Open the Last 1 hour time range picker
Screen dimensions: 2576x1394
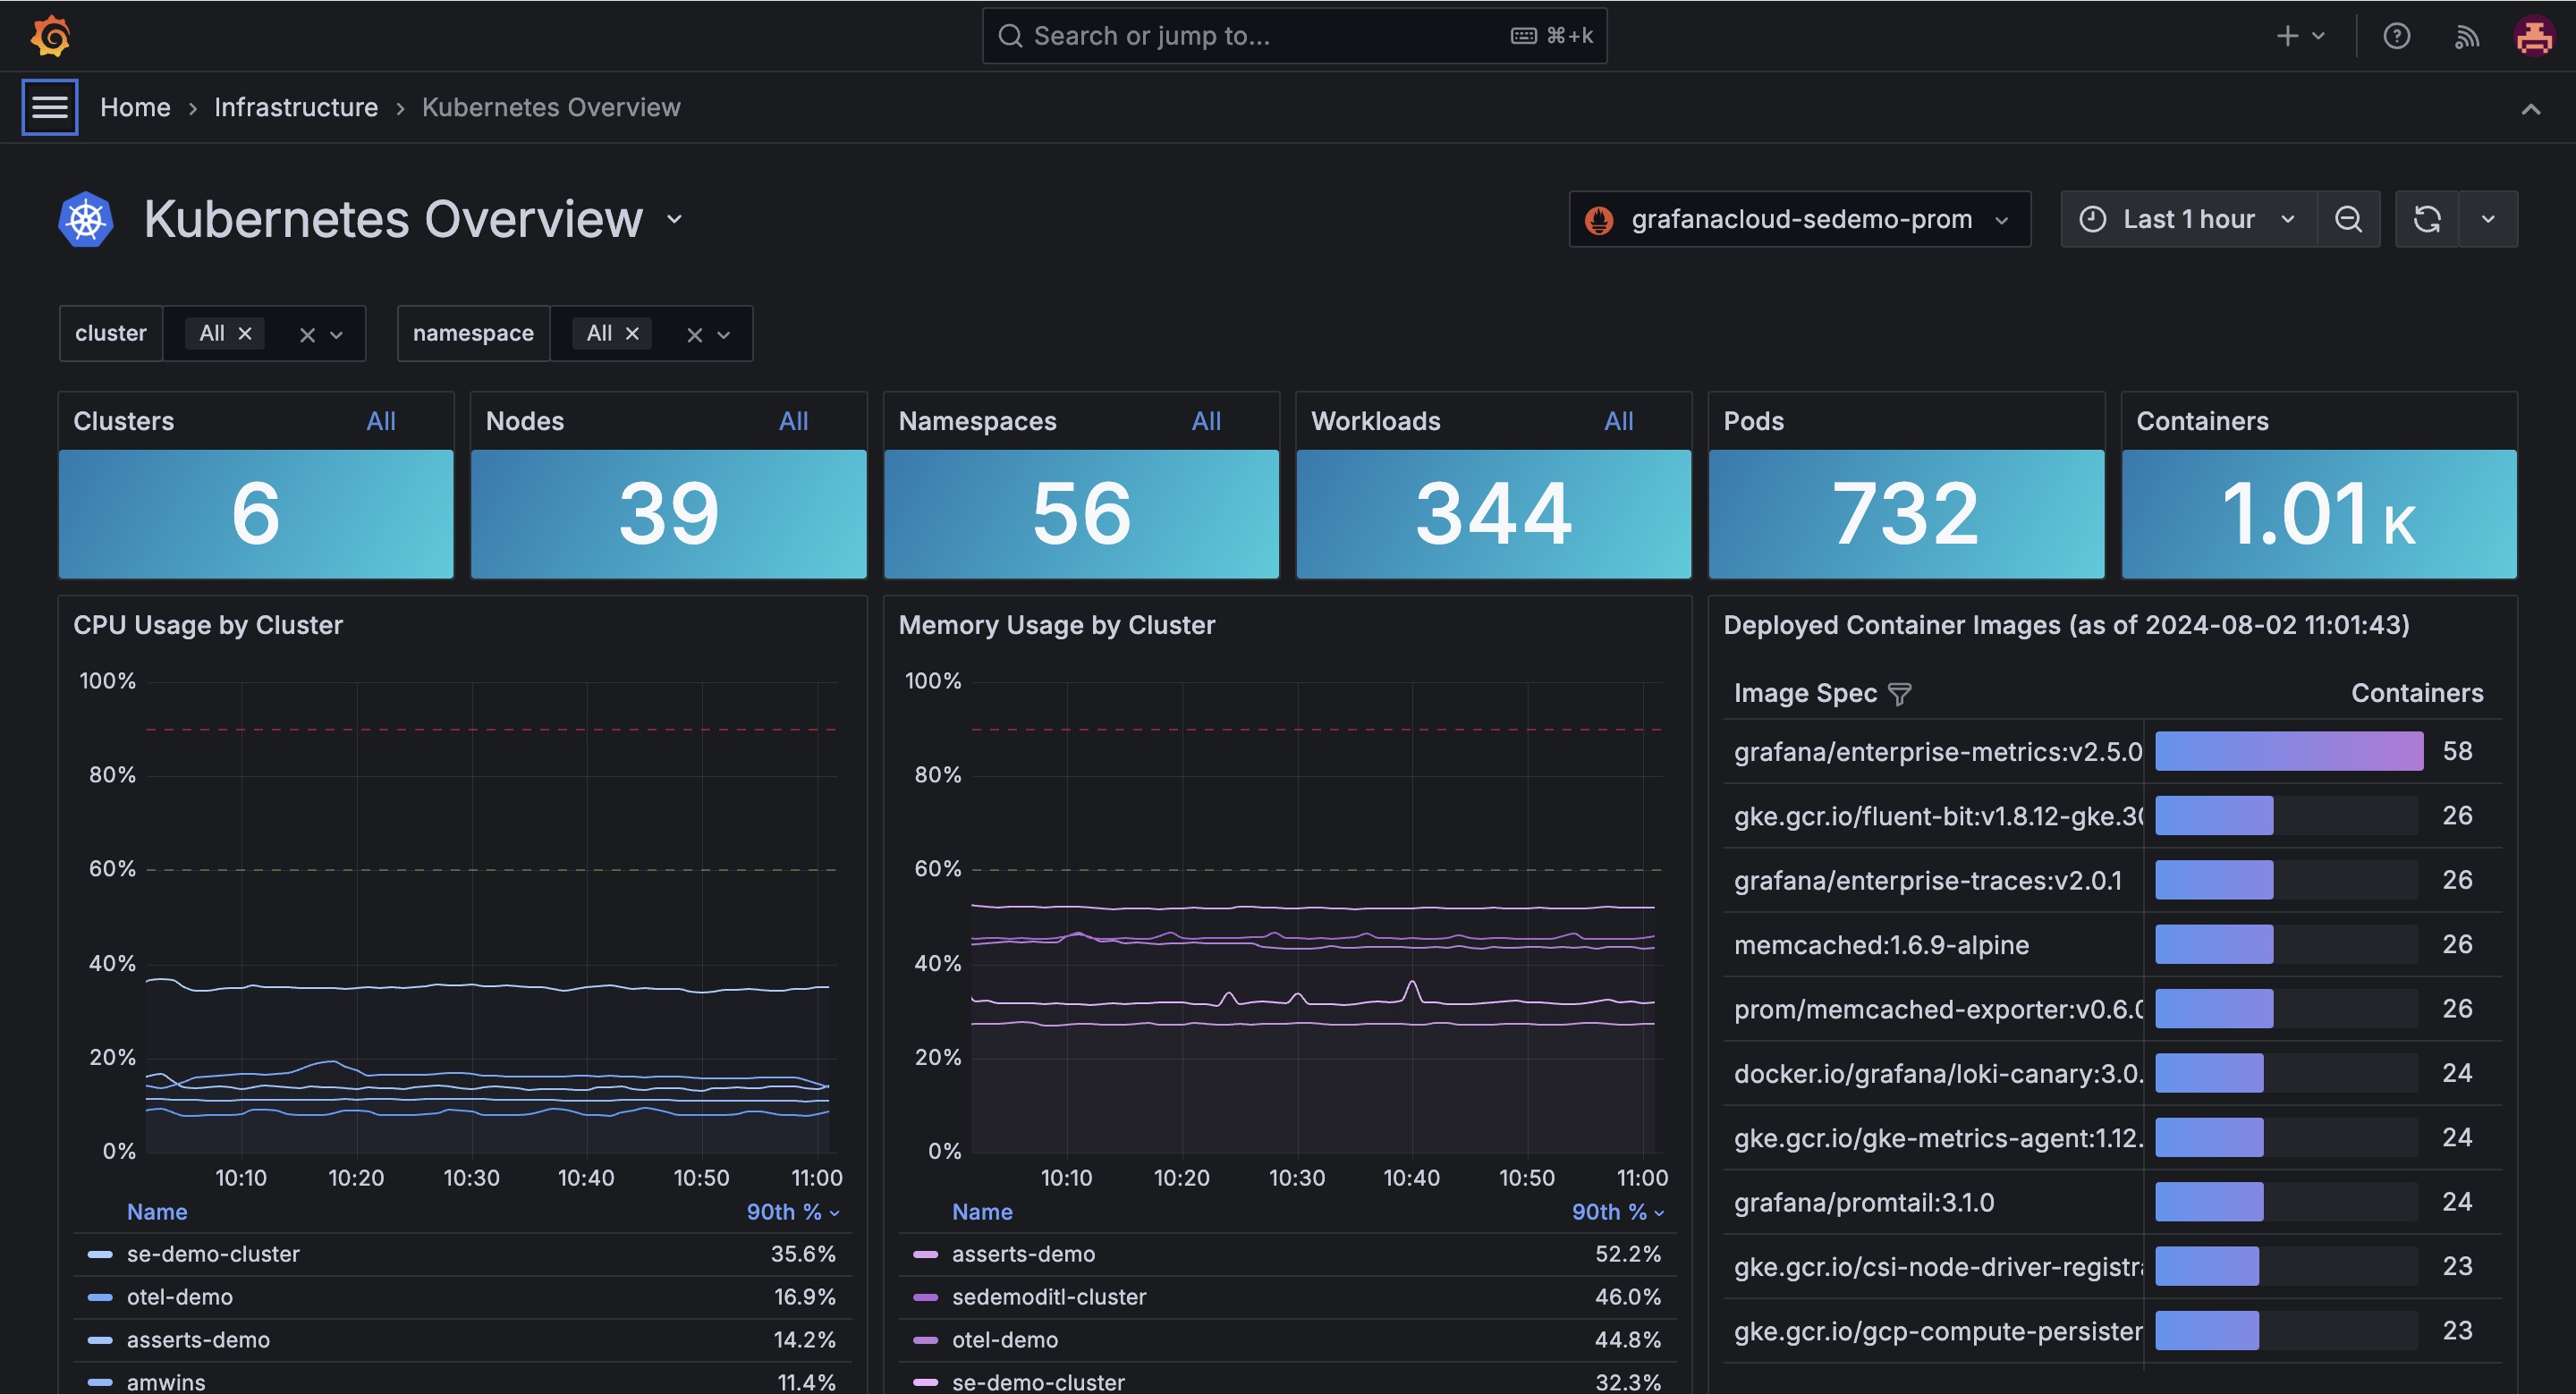coord(2186,219)
